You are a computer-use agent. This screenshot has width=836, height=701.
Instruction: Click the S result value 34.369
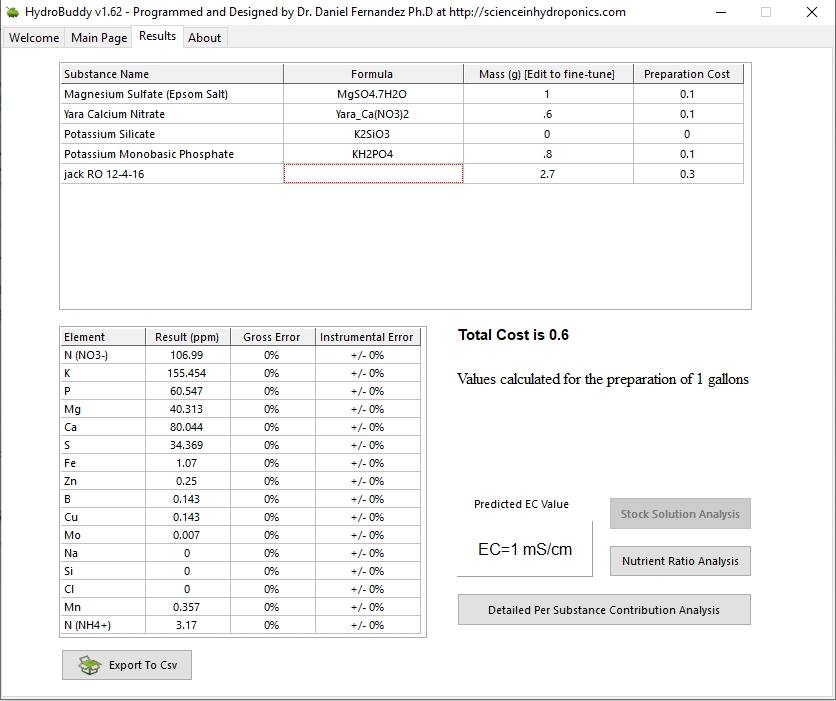[x=188, y=445]
